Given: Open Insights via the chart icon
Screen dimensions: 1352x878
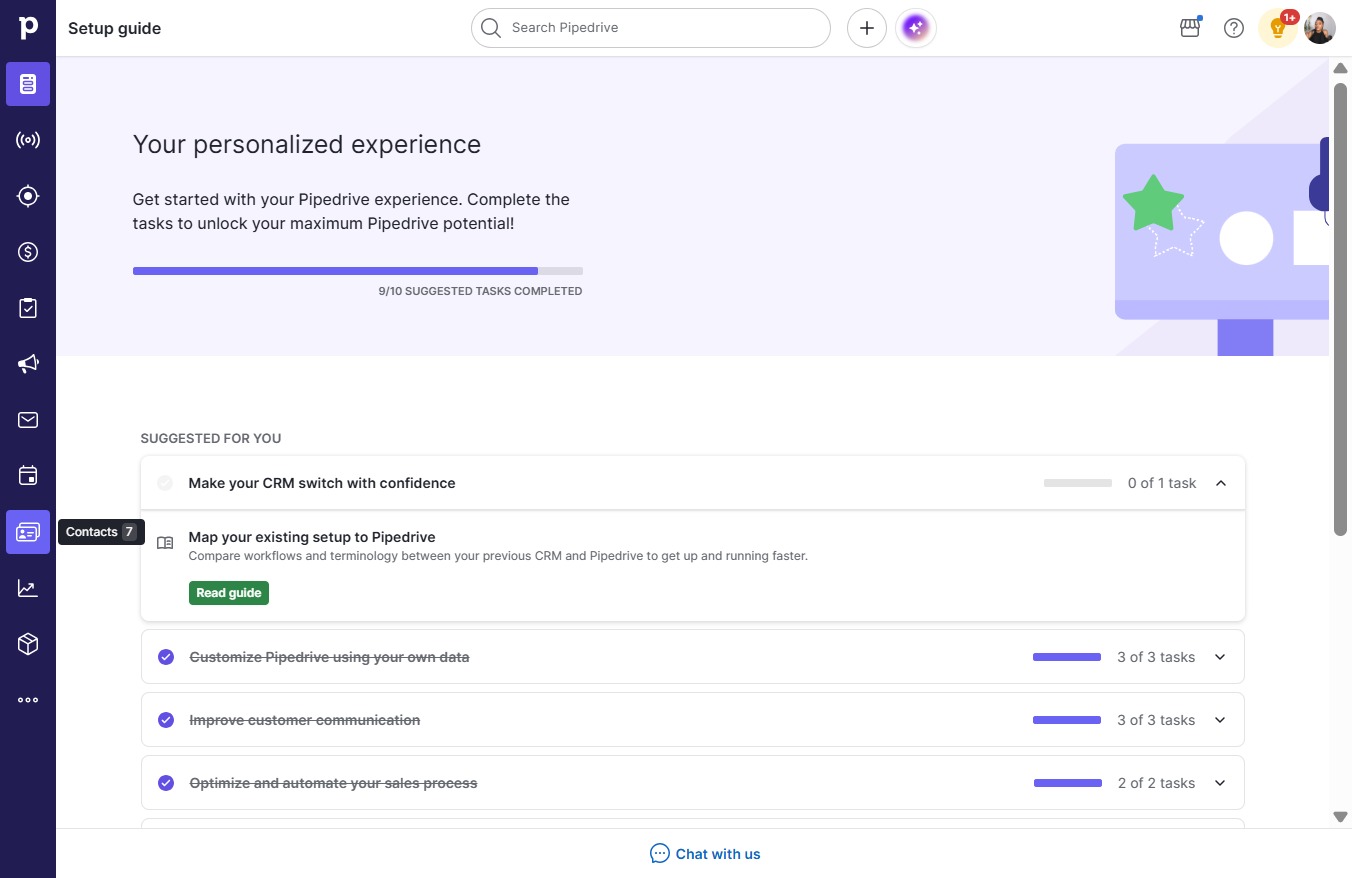Looking at the screenshot, I should pos(28,588).
